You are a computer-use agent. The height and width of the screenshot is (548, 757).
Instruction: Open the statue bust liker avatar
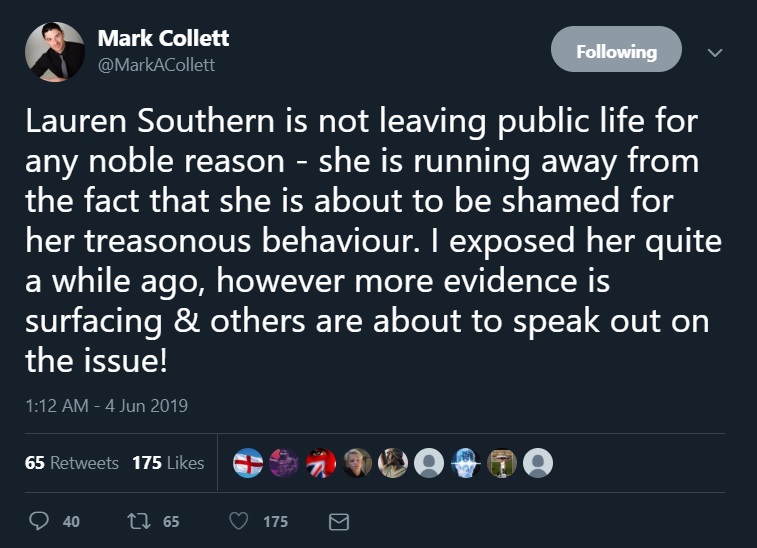point(393,462)
